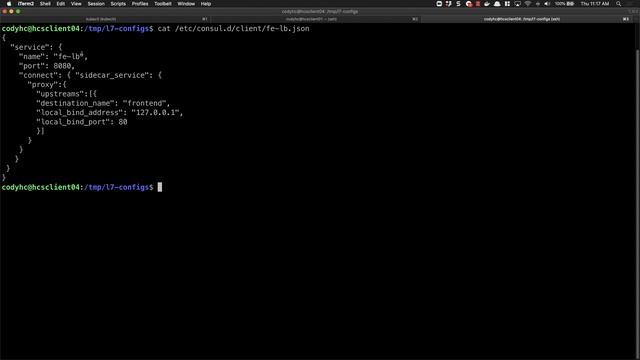Click the red circular menu bar icon
640x360 pixels.
pyautogui.click(x=469, y=4)
